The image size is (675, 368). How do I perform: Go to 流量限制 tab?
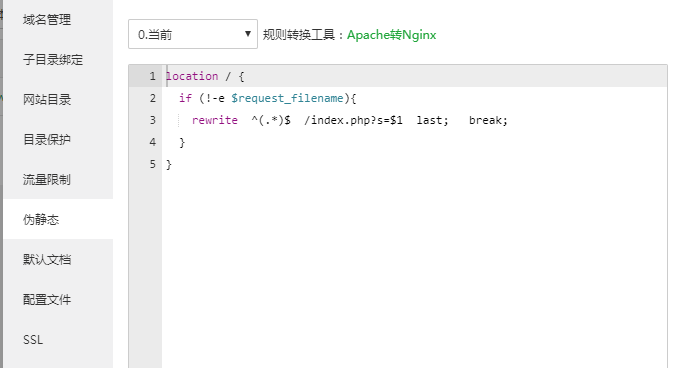(x=47, y=180)
